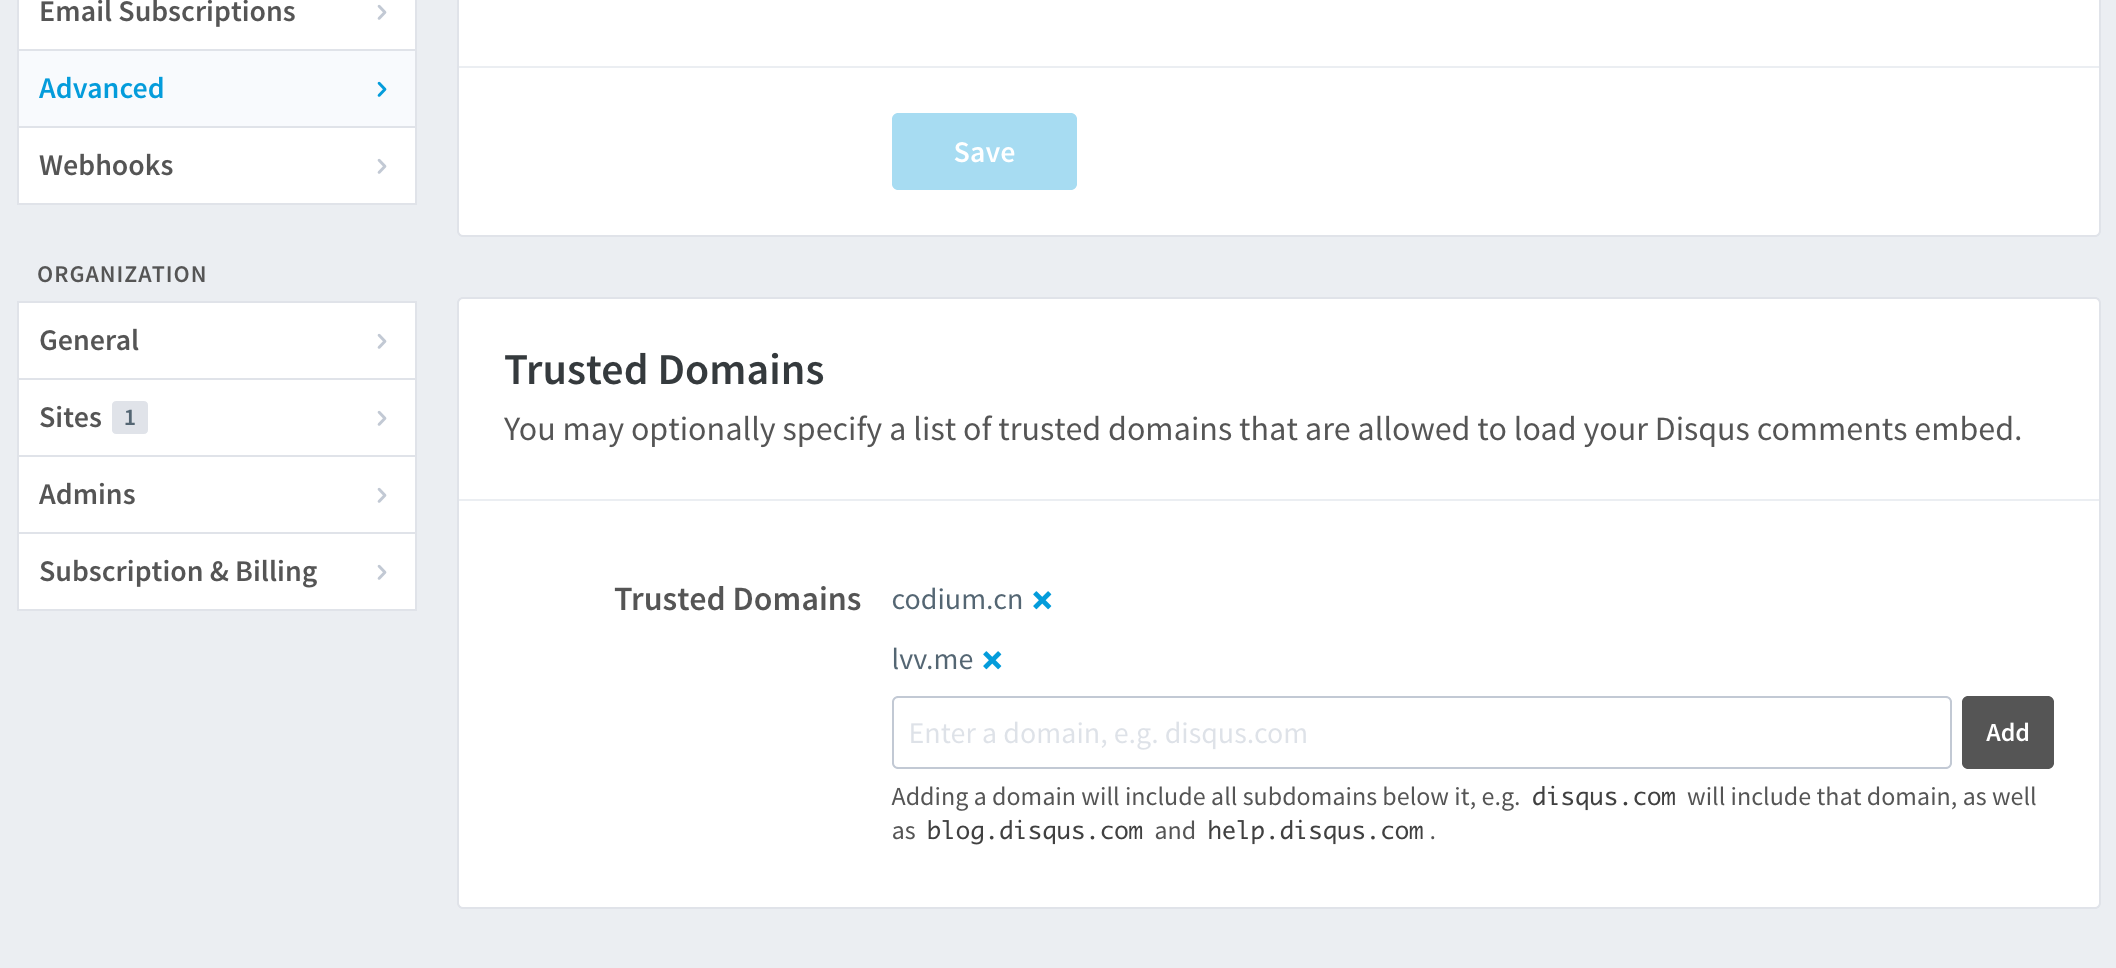This screenshot has height=968, width=2116.
Task: Open Subscription & Billing page
Action: coord(178,572)
